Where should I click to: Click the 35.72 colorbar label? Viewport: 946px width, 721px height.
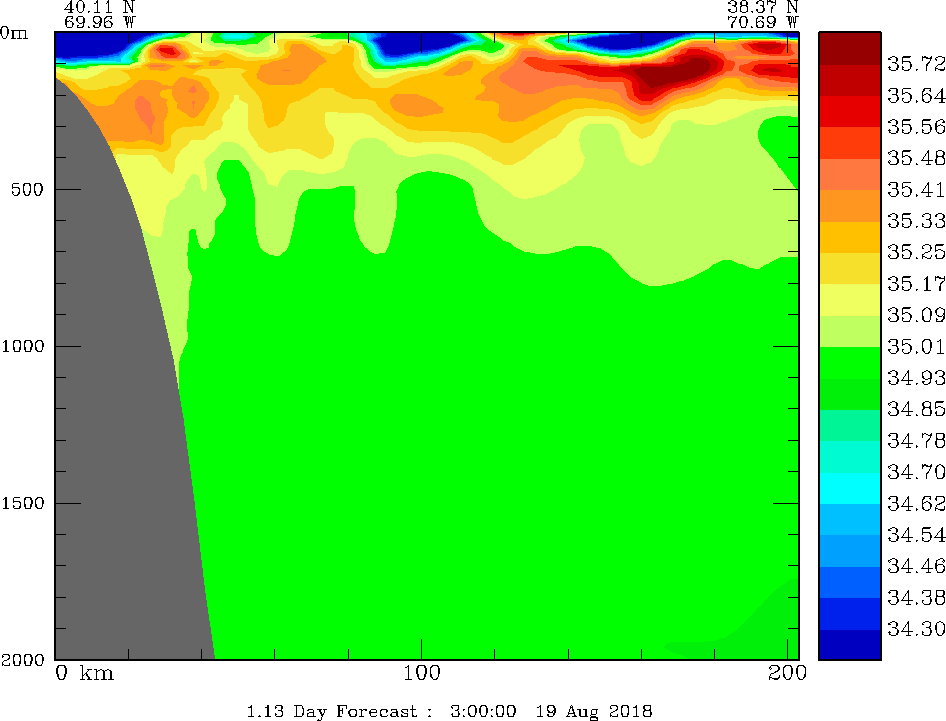(916, 64)
